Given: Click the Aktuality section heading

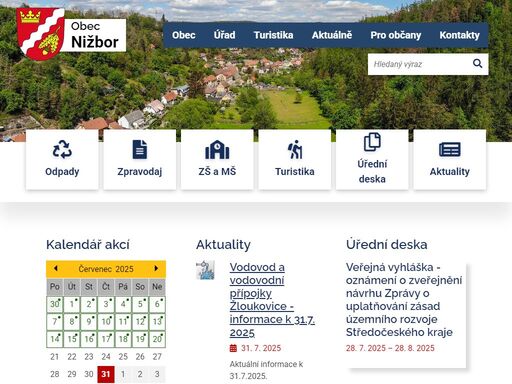Looking at the screenshot, I should (x=223, y=245).
